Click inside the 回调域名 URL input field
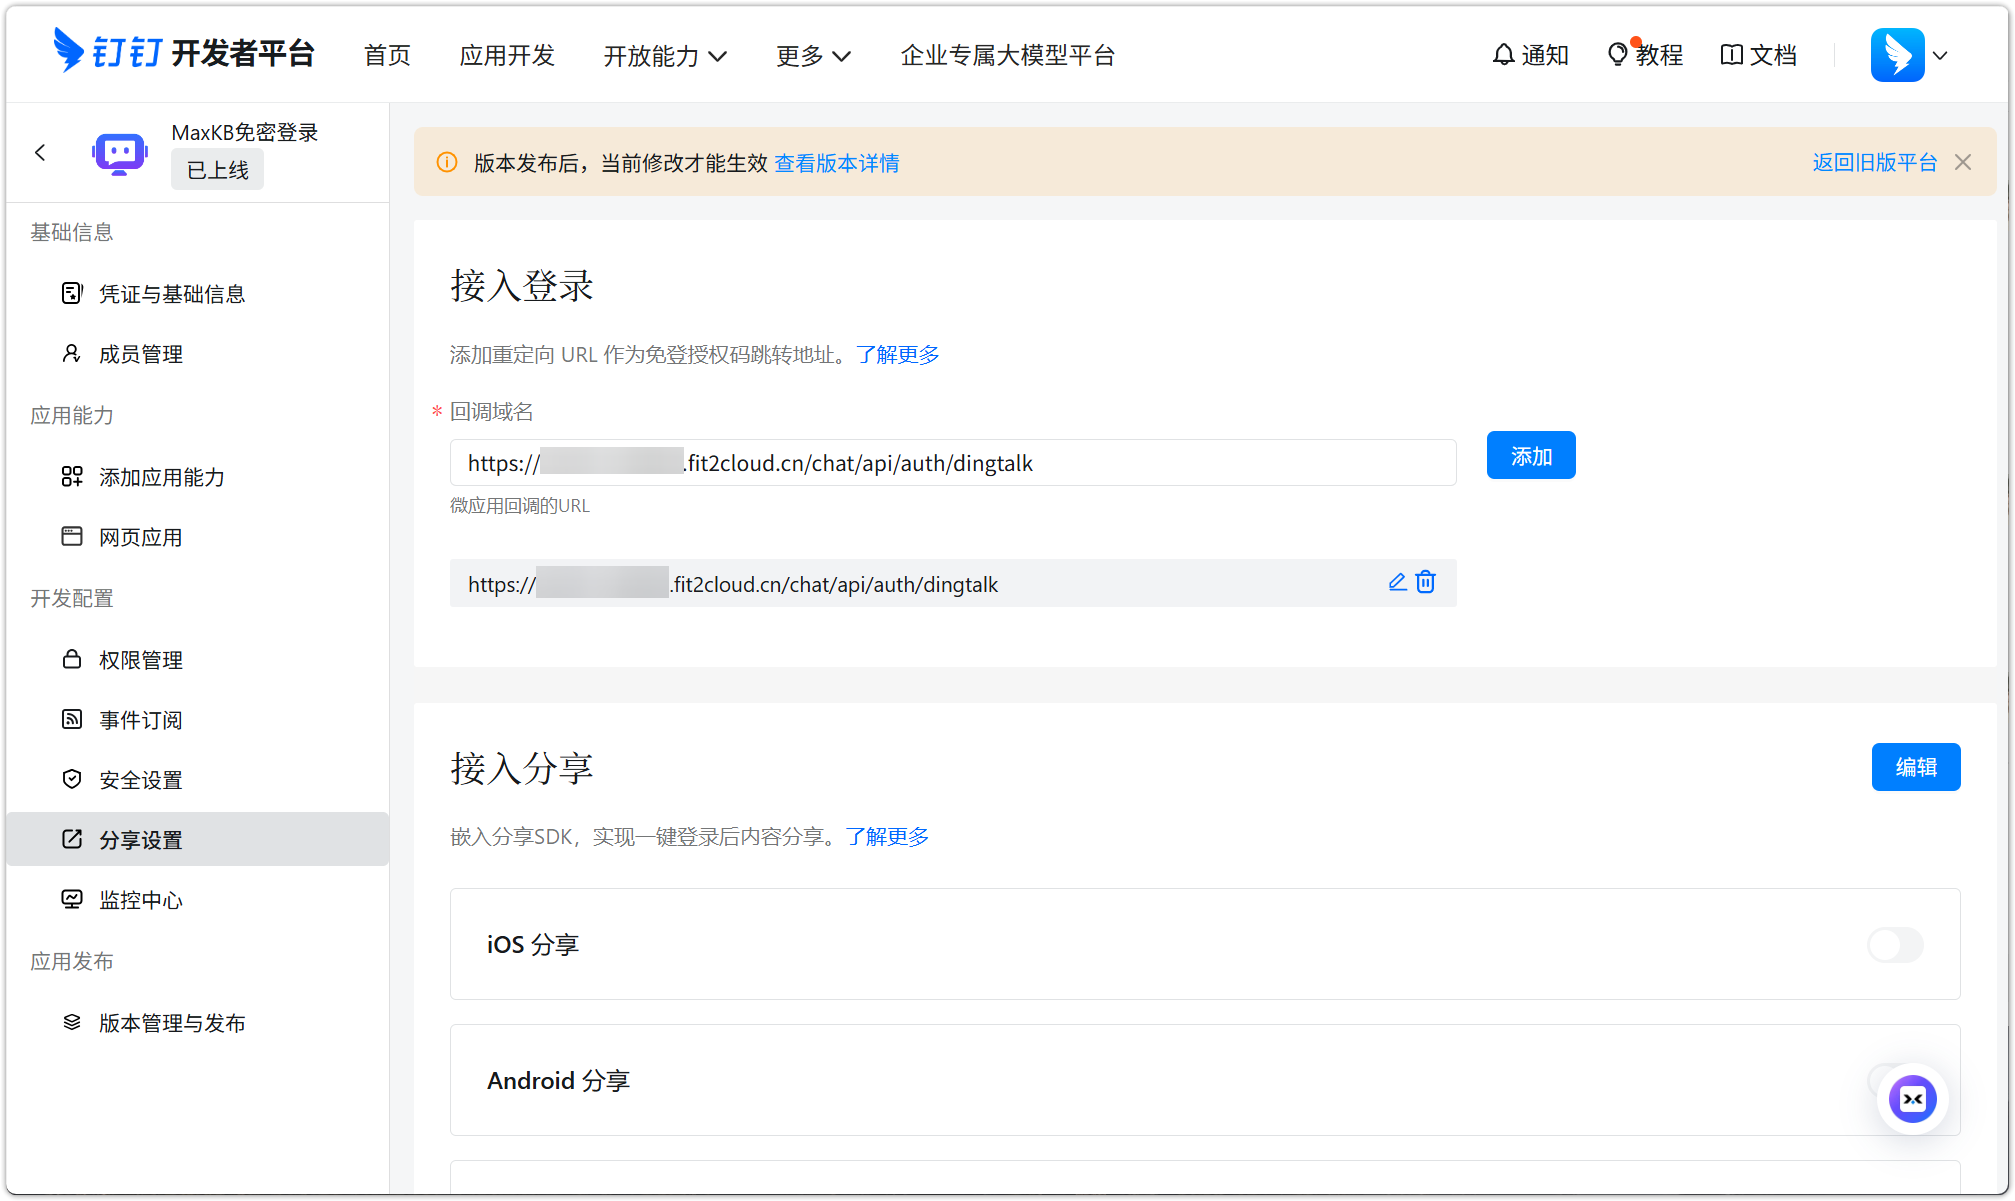This screenshot has height=1201, width=2015. tap(952, 462)
